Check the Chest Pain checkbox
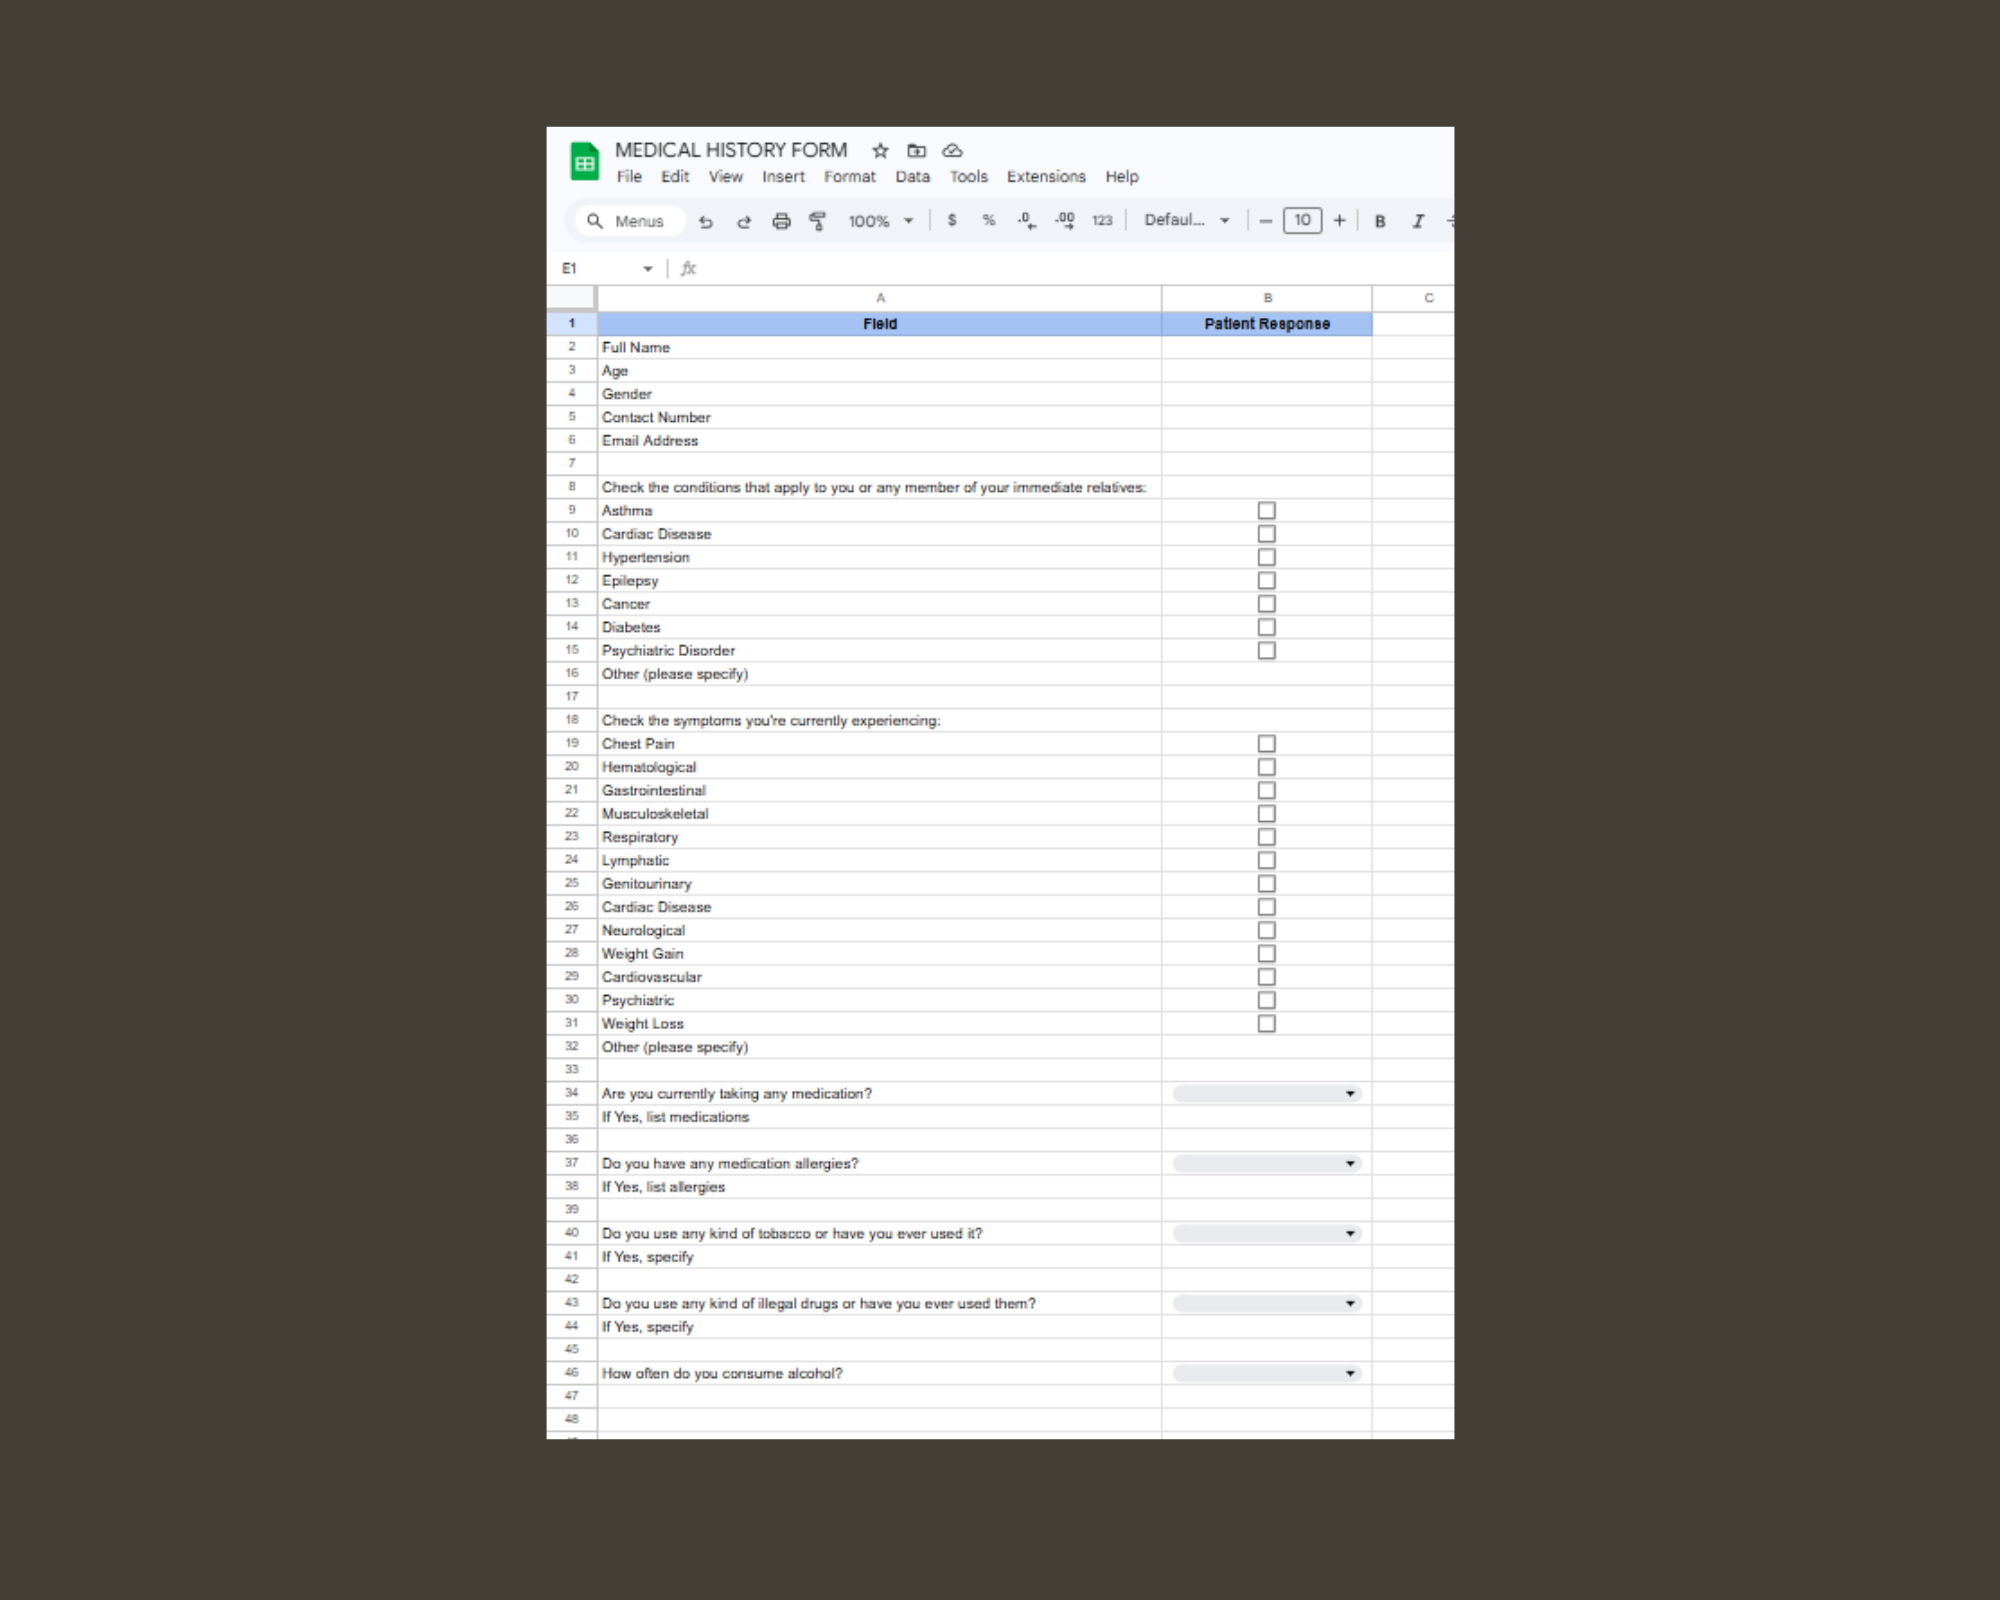The height and width of the screenshot is (1600, 2000). 1266,743
